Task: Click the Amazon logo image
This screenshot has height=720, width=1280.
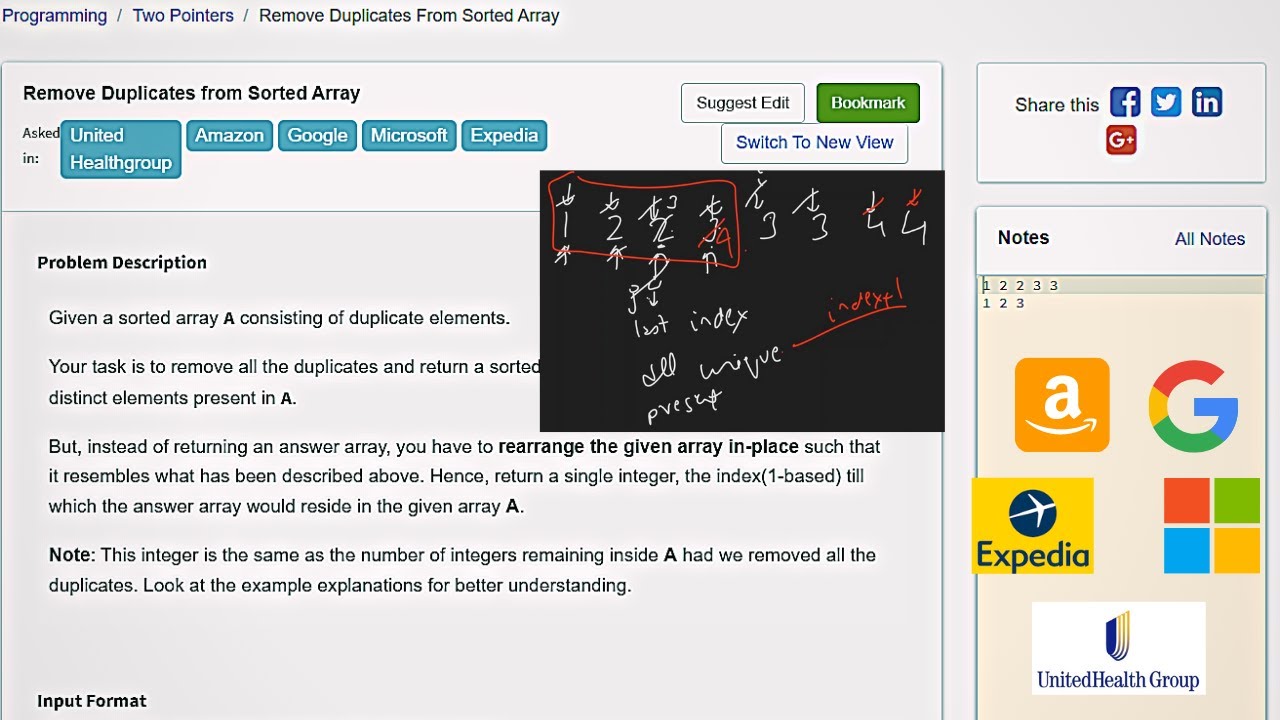Action: click(1062, 405)
